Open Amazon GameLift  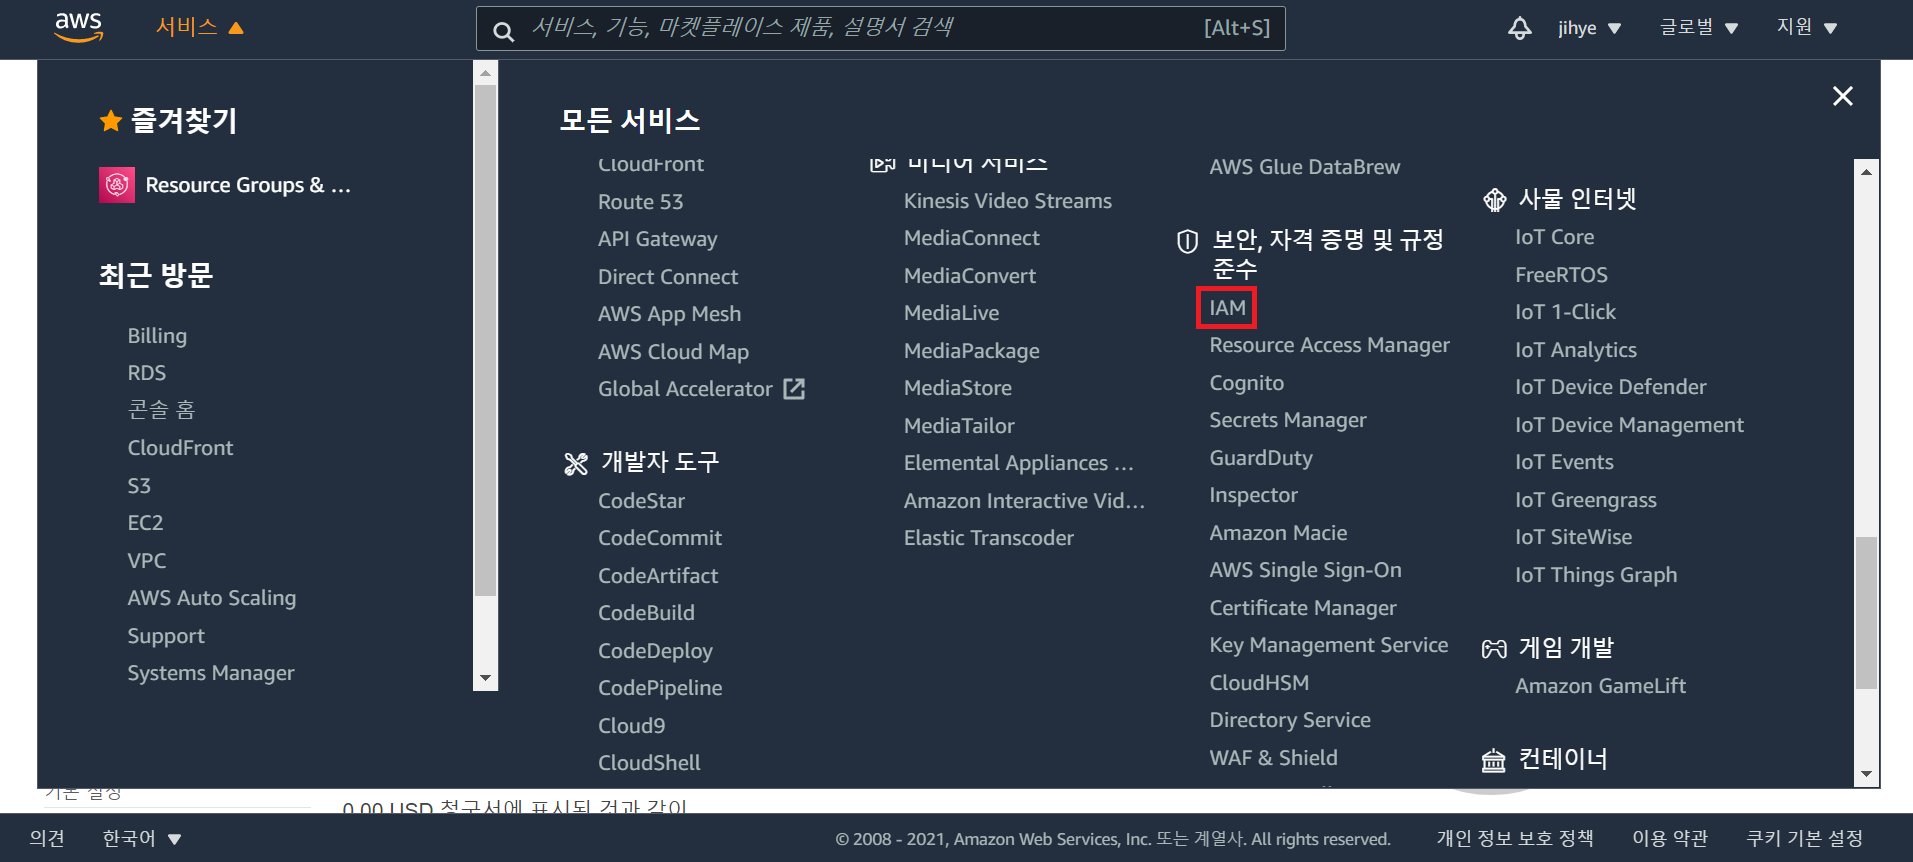pyautogui.click(x=1600, y=686)
